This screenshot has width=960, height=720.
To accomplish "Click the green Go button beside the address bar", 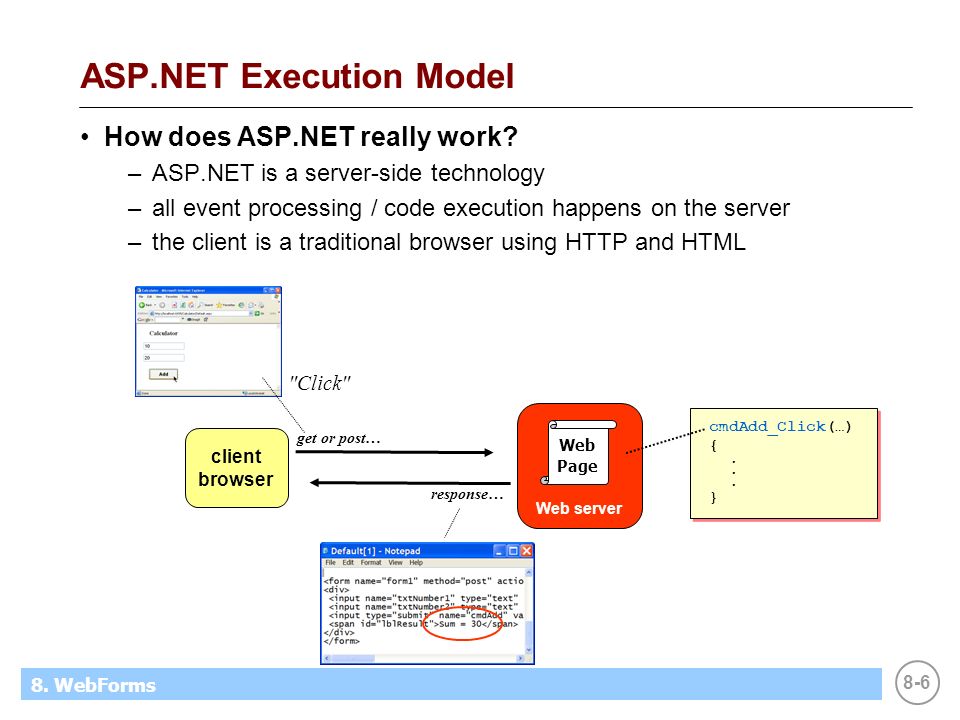I will [257, 313].
